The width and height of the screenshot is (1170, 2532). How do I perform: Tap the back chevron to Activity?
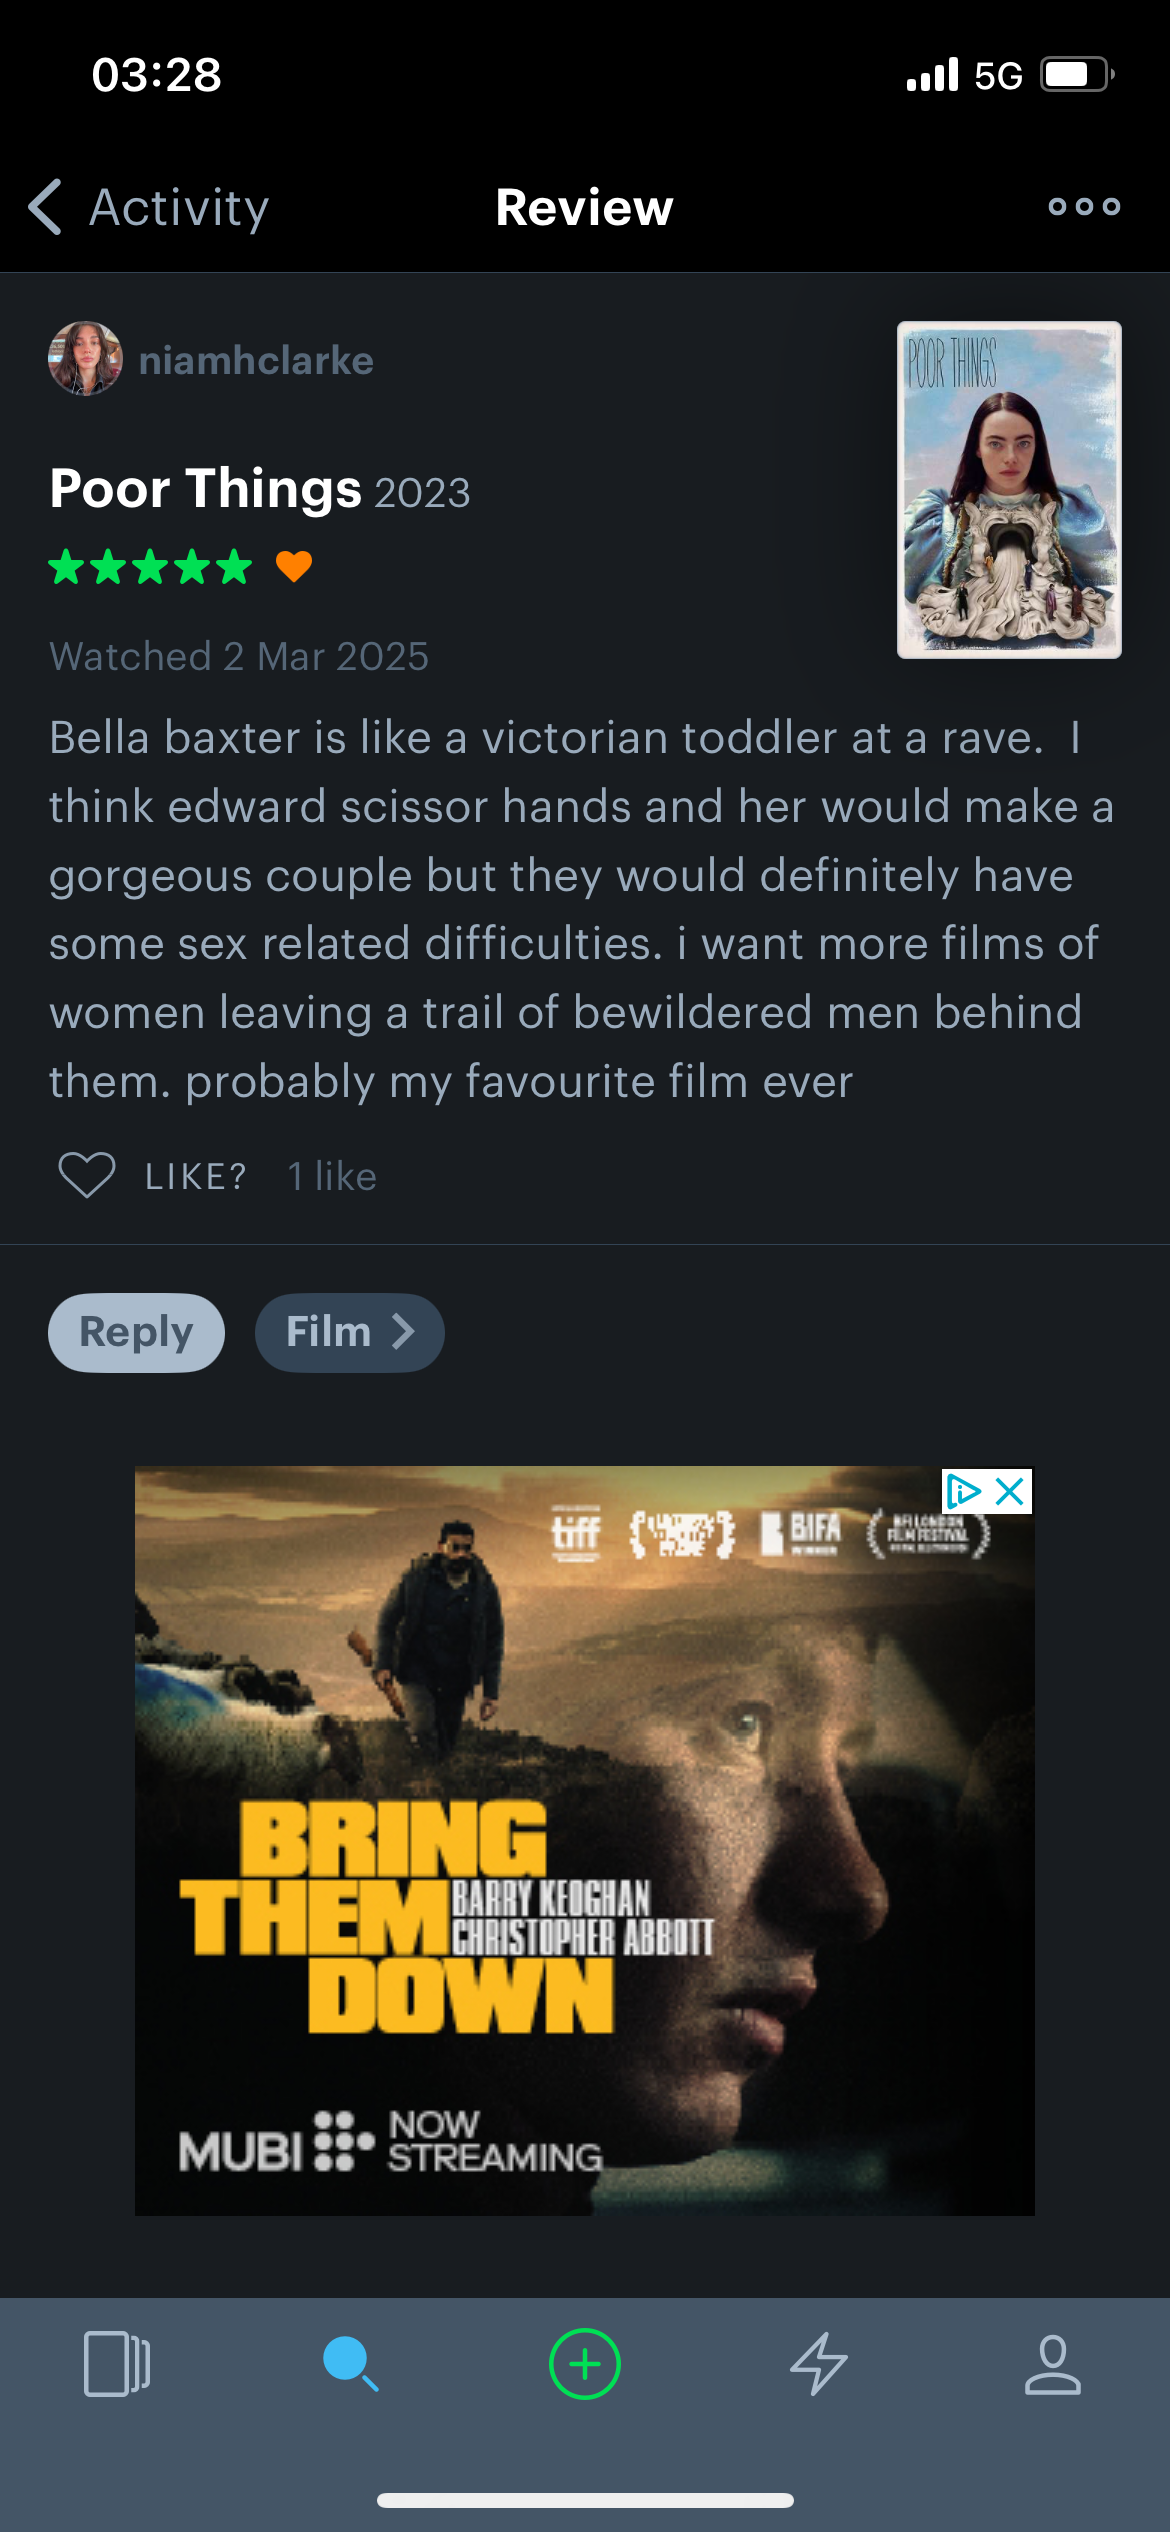tap(46, 207)
